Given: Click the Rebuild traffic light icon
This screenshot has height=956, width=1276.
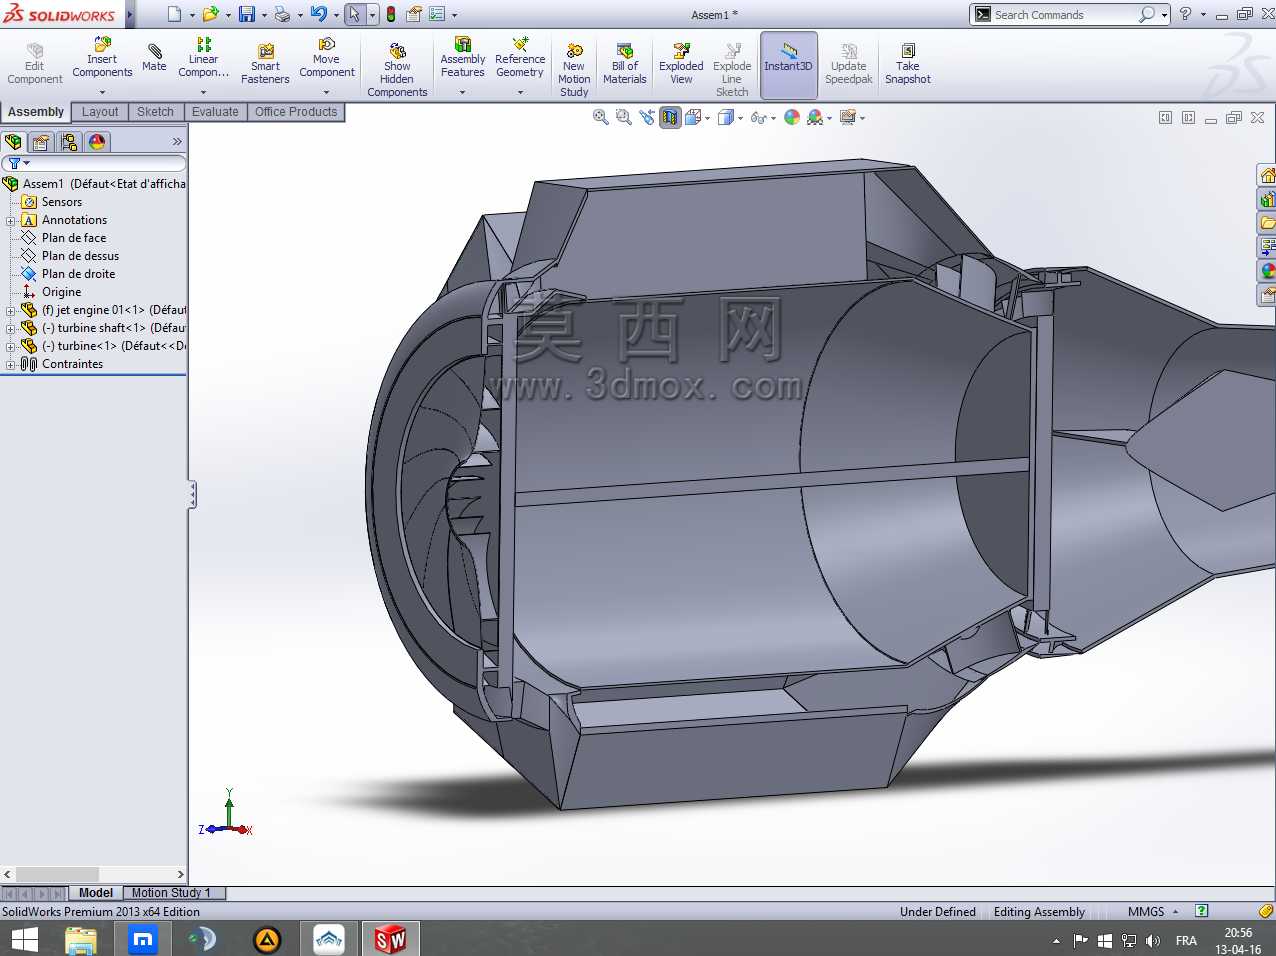Looking at the screenshot, I should pyautogui.click(x=391, y=14).
